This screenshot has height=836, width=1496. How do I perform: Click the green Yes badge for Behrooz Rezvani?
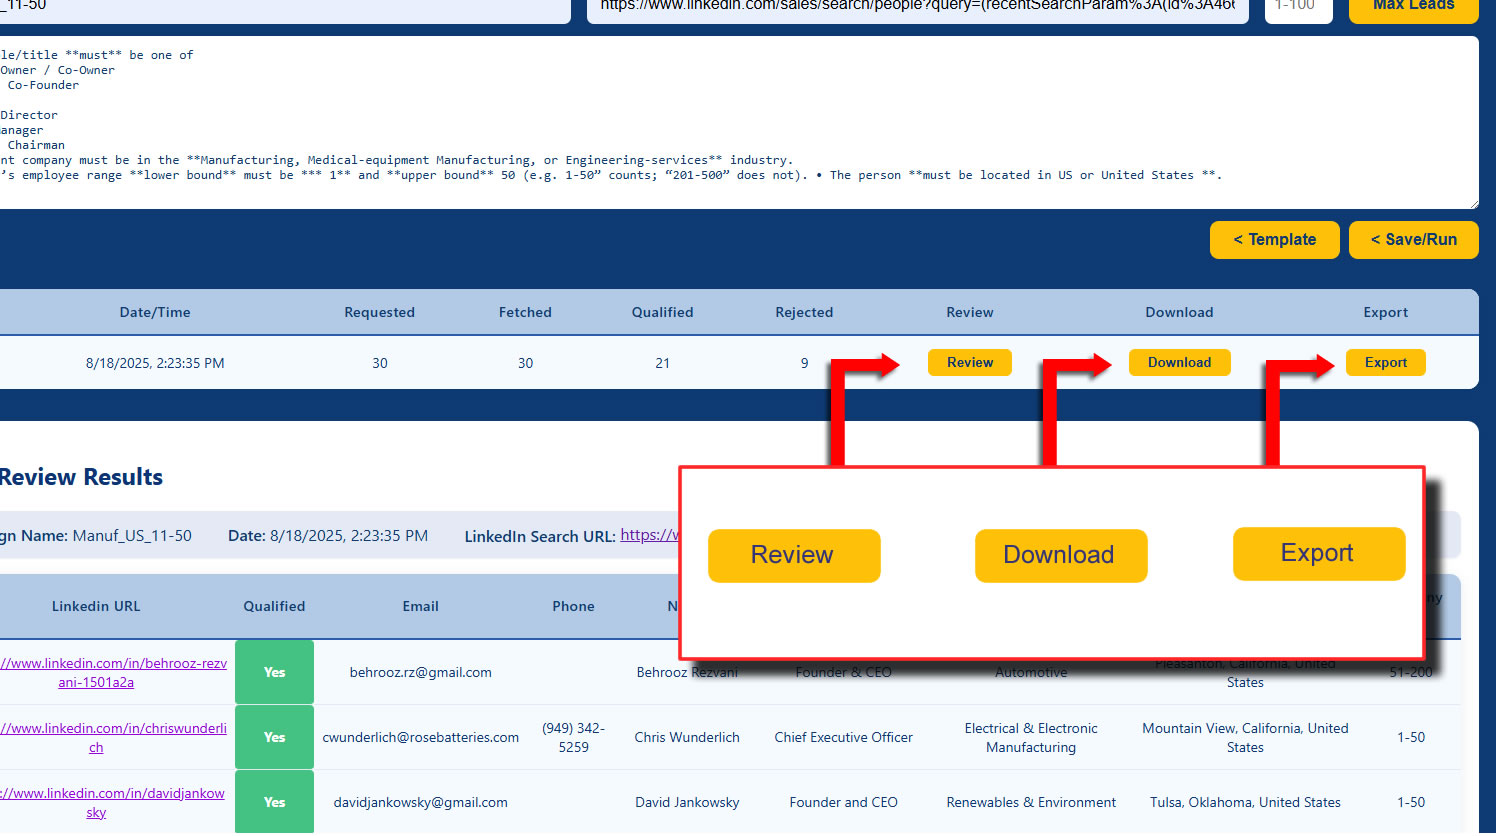pos(274,673)
